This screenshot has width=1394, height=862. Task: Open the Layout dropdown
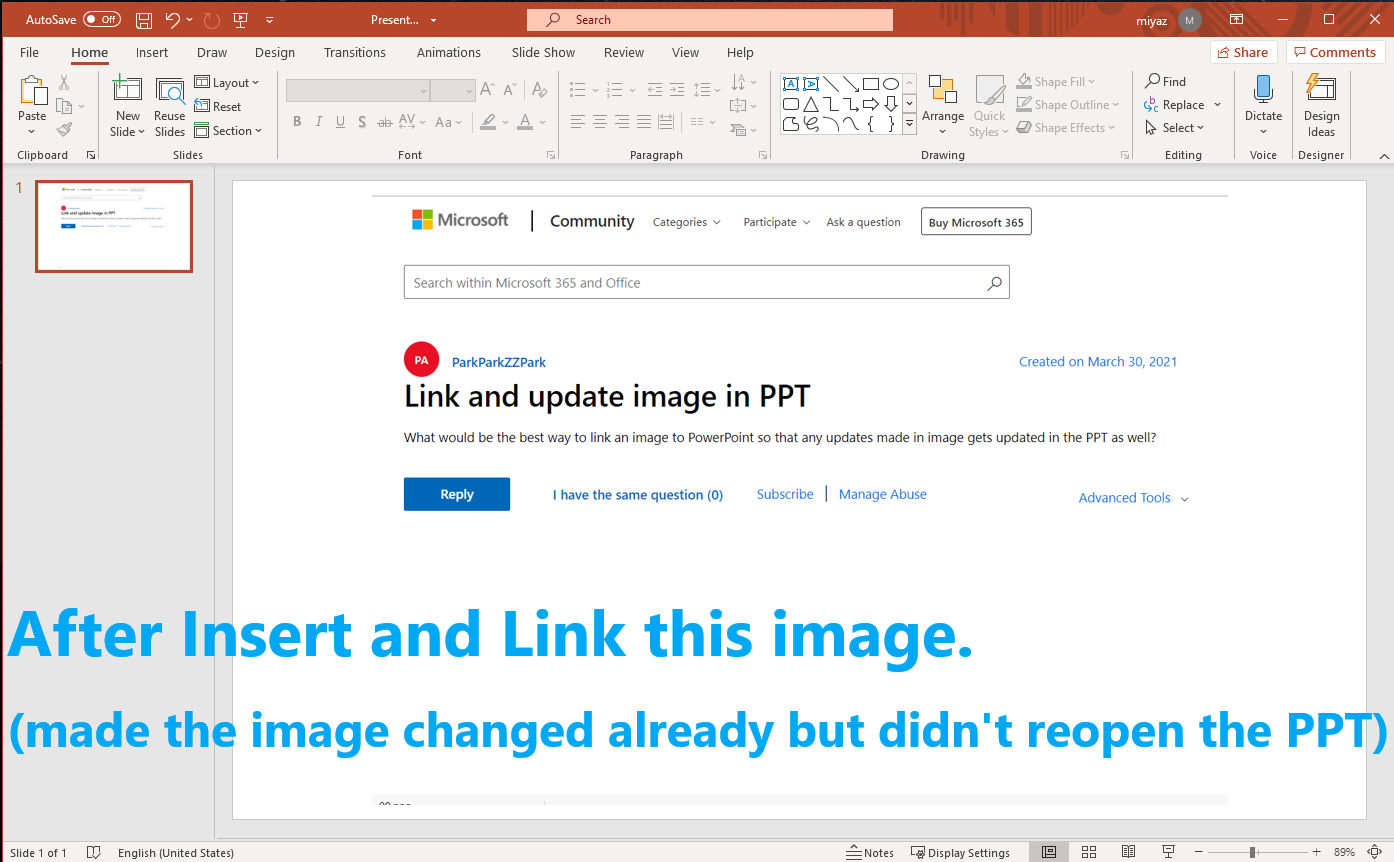pyautogui.click(x=227, y=83)
